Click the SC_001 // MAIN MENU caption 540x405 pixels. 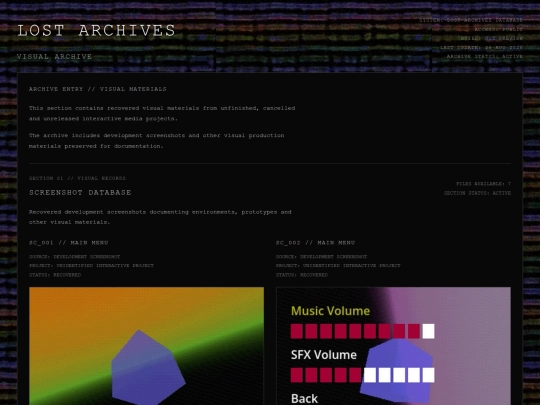click(x=69, y=243)
